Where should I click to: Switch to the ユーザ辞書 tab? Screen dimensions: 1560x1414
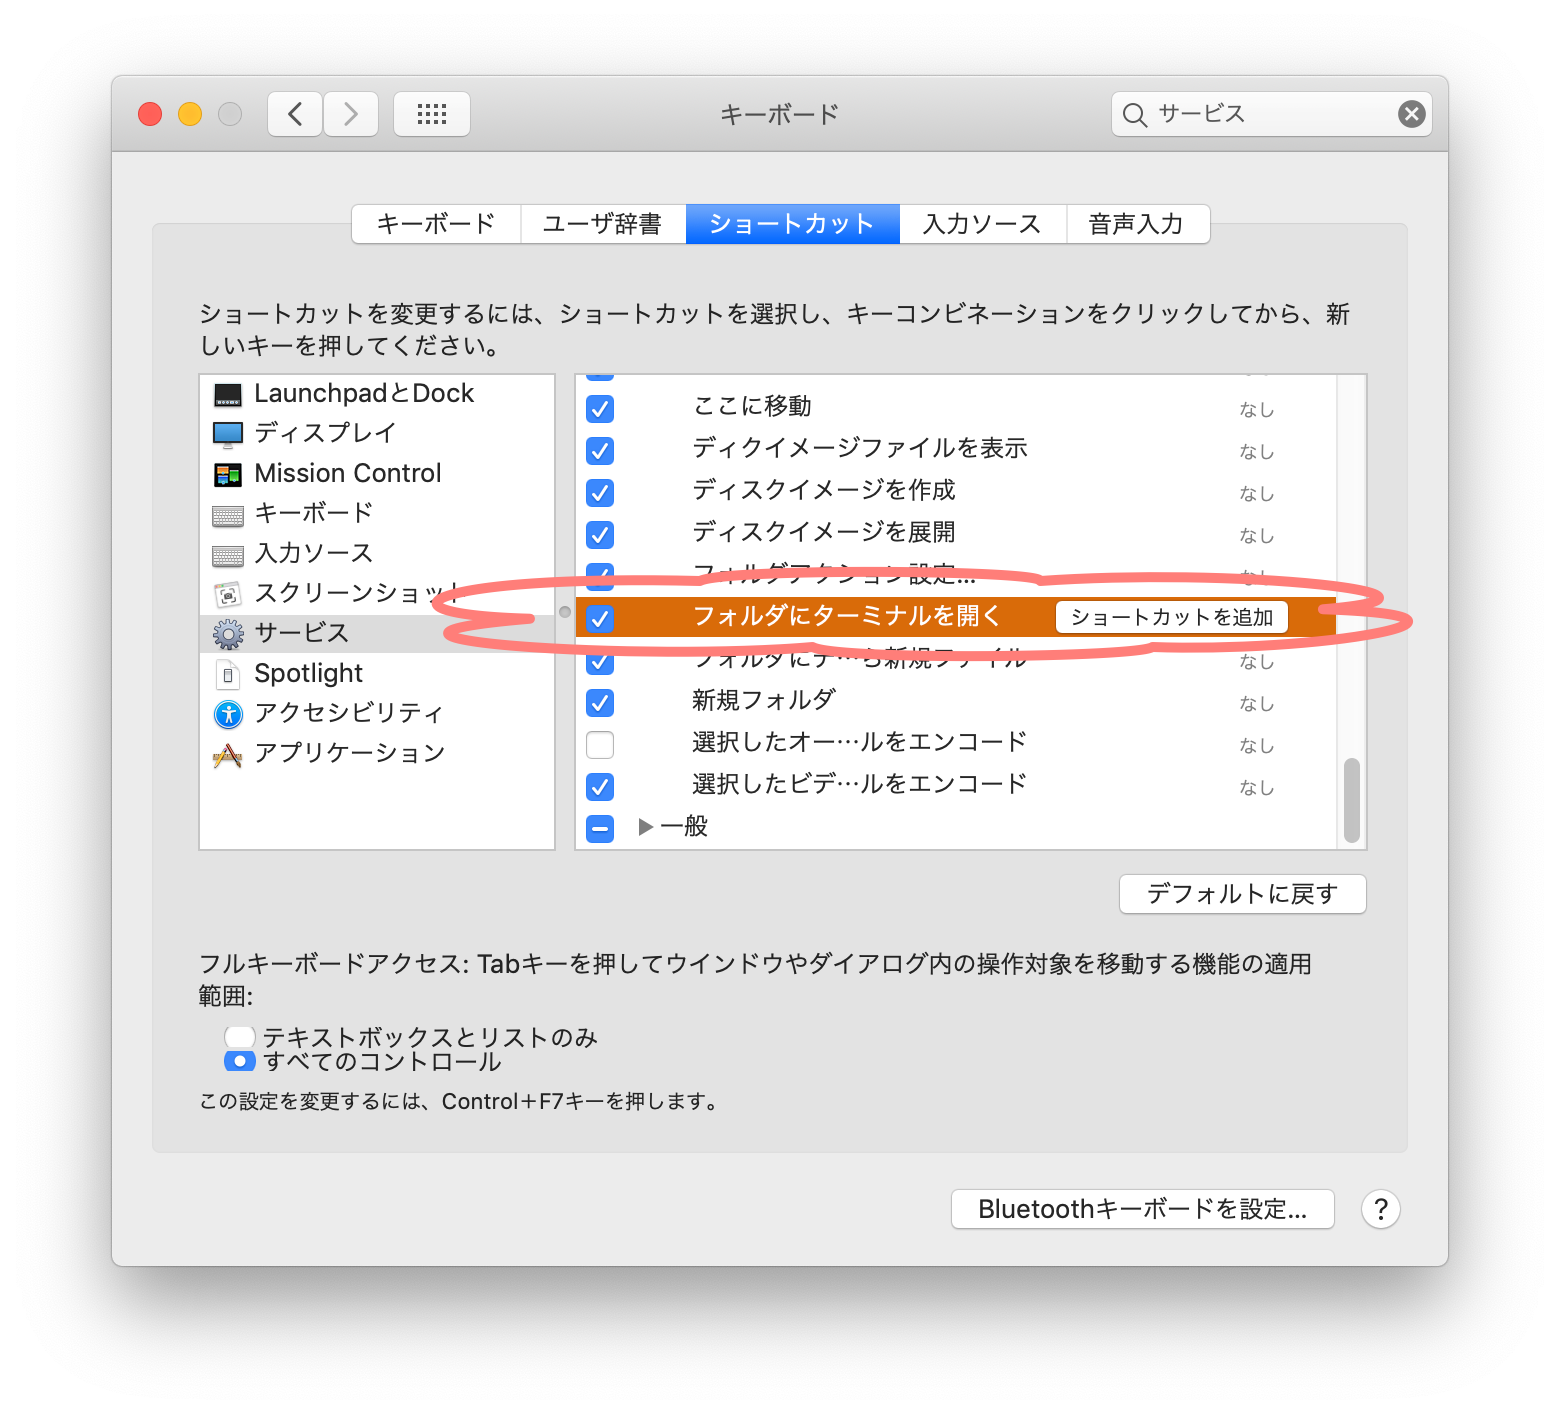point(603,224)
